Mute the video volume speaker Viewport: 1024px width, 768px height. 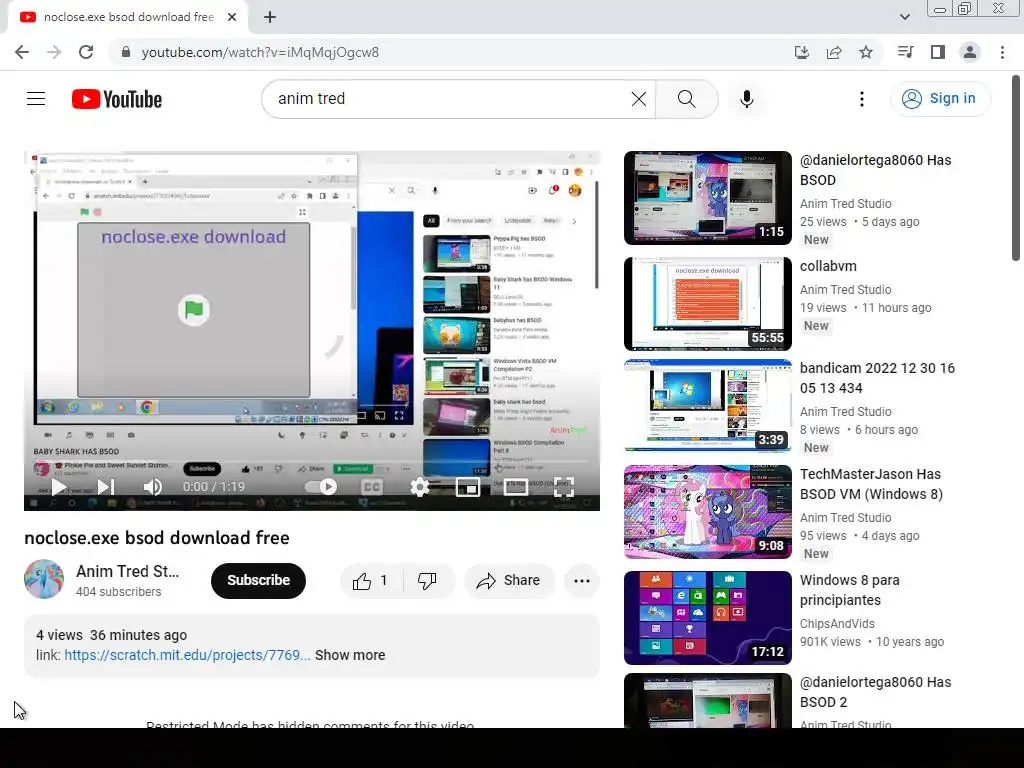point(153,487)
